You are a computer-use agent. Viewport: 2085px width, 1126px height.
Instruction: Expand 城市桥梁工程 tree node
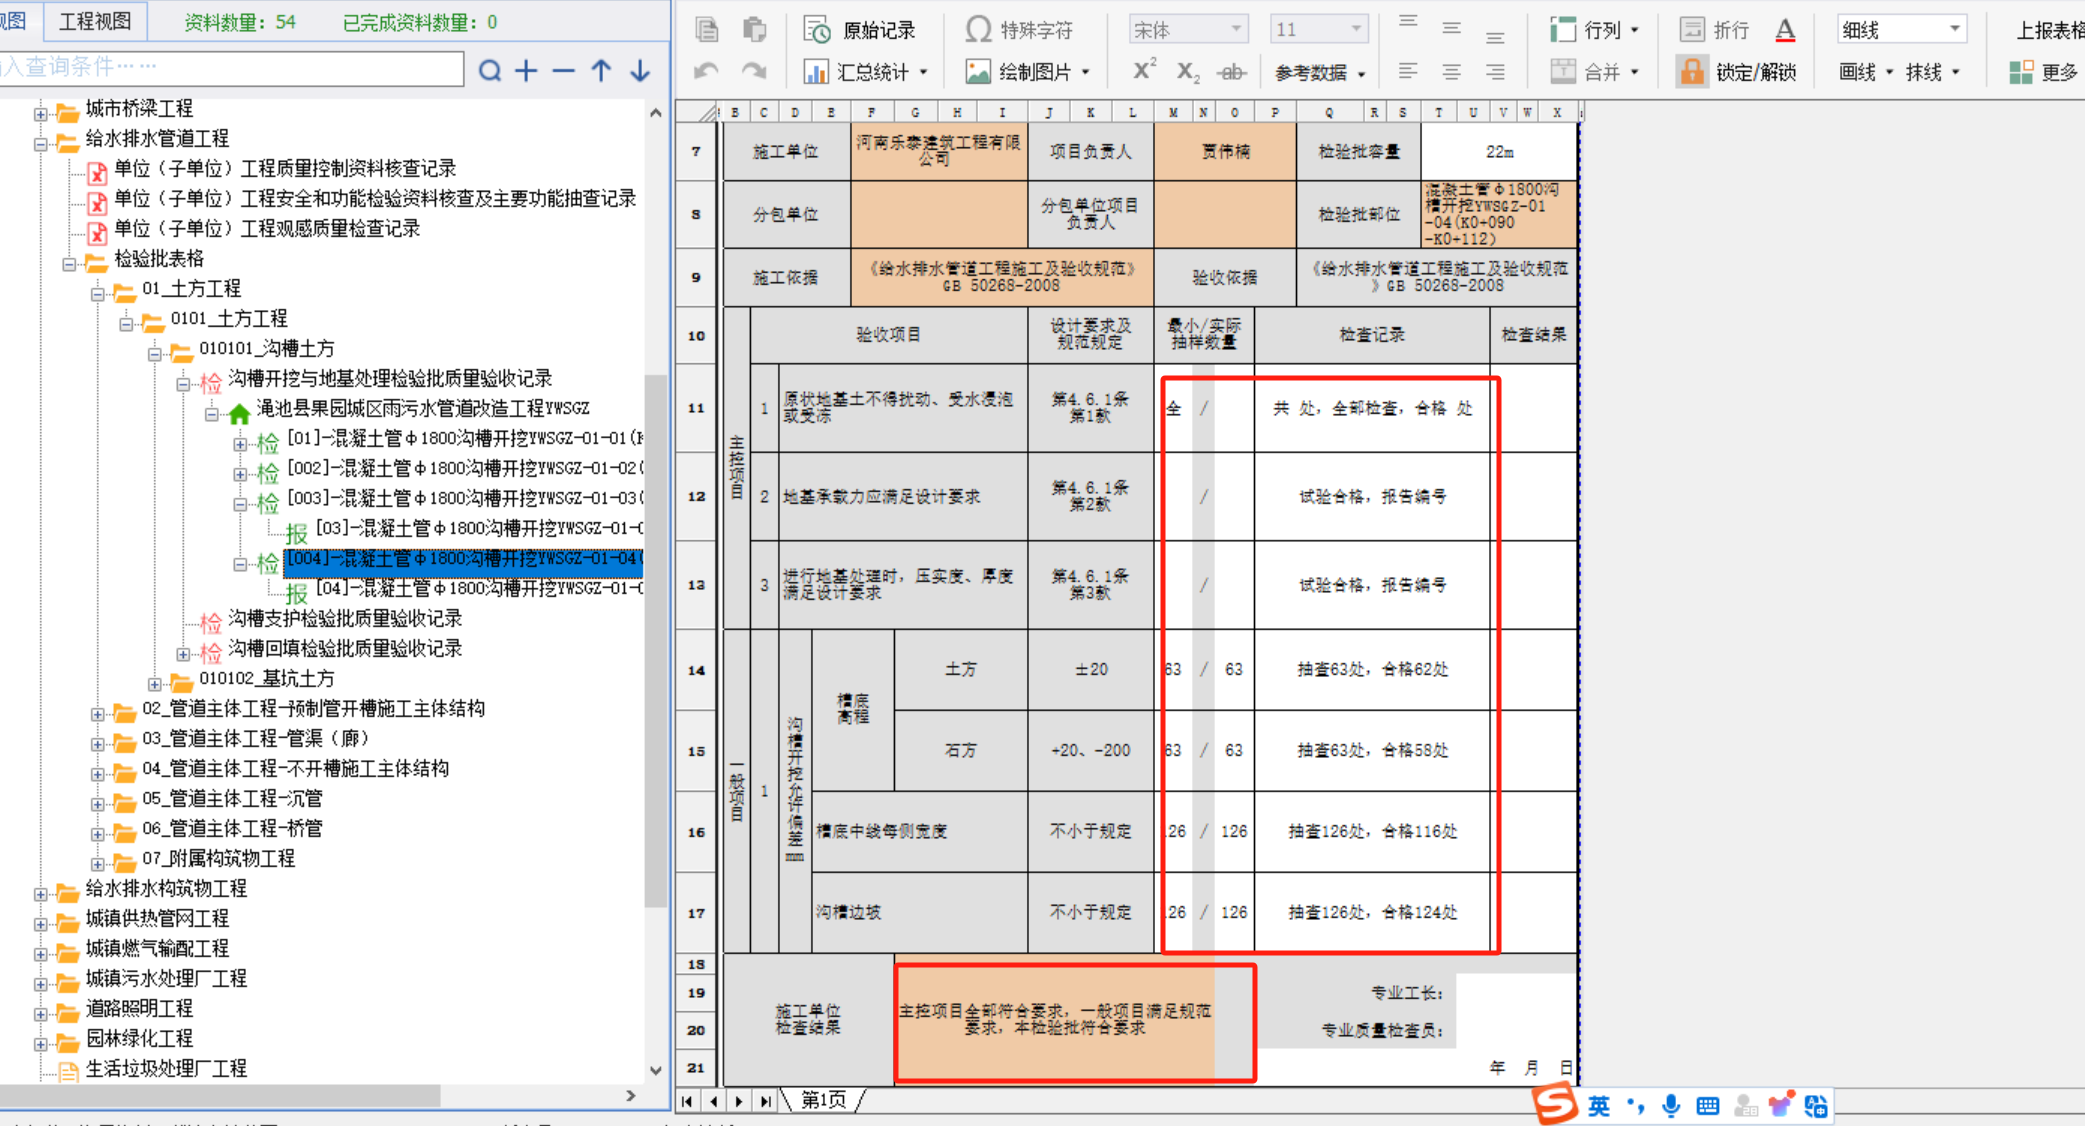point(41,113)
